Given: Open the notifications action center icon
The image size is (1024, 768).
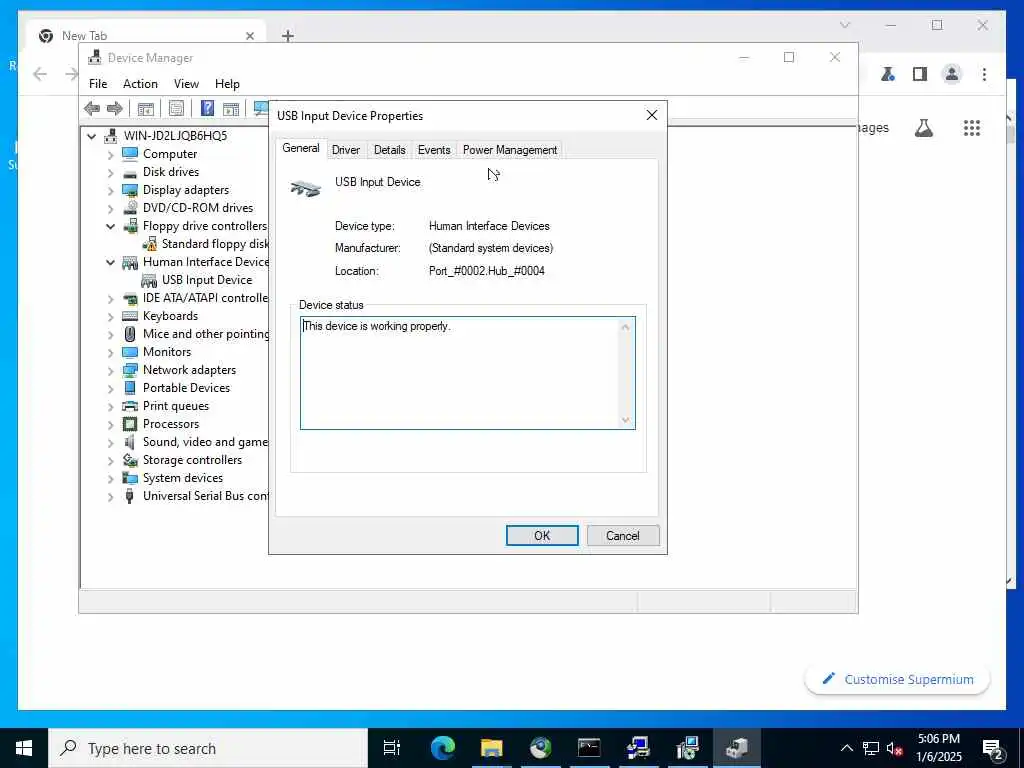Looking at the screenshot, I should [x=993, y=748].
